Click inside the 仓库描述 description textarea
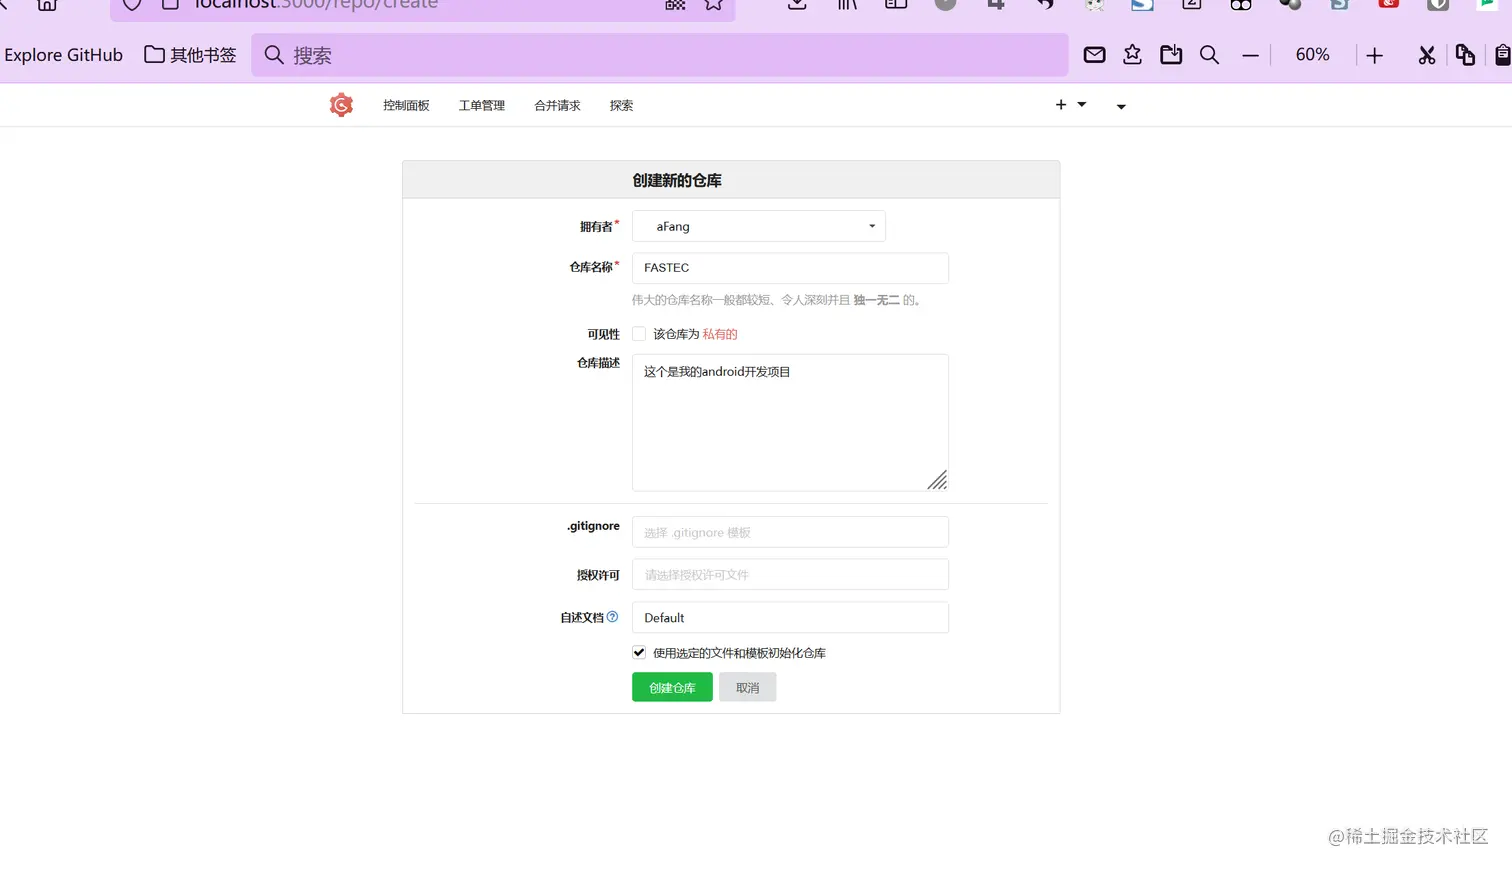Screen dimensions: 1512x870 (x=790, y=422)
